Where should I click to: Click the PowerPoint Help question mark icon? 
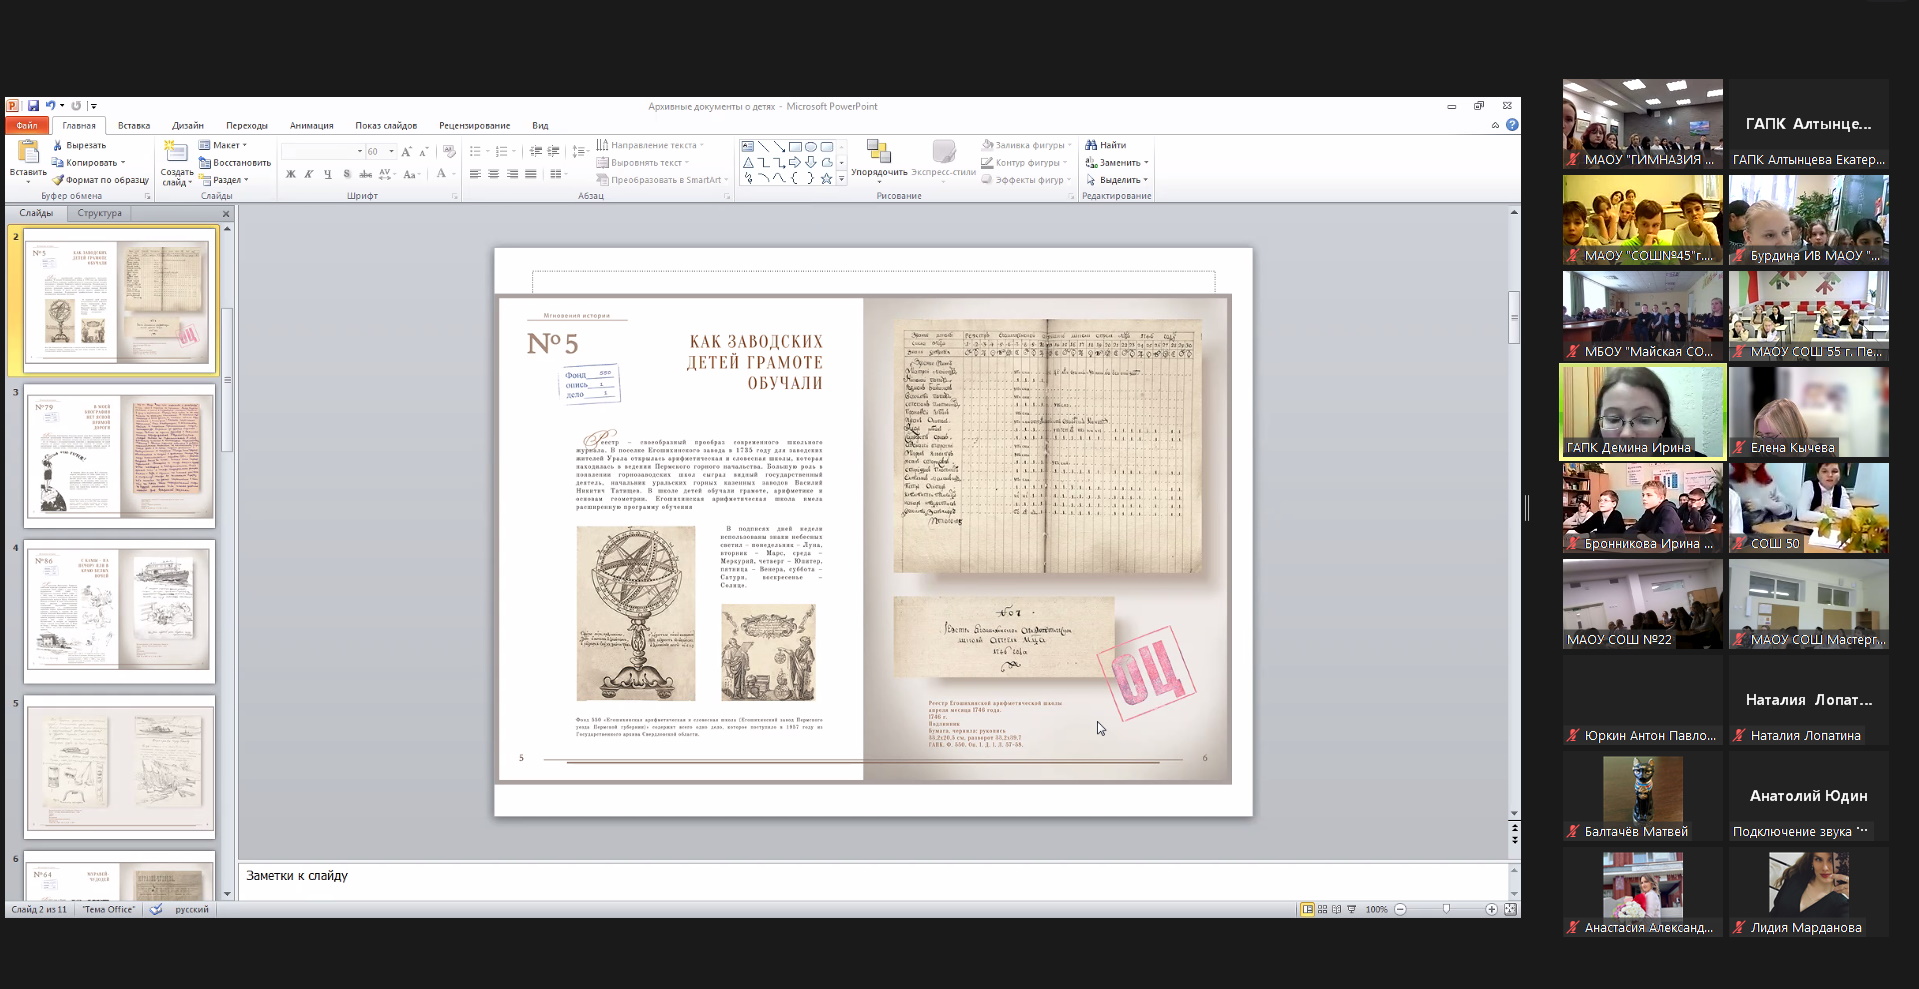click(x=1512, y=125)
